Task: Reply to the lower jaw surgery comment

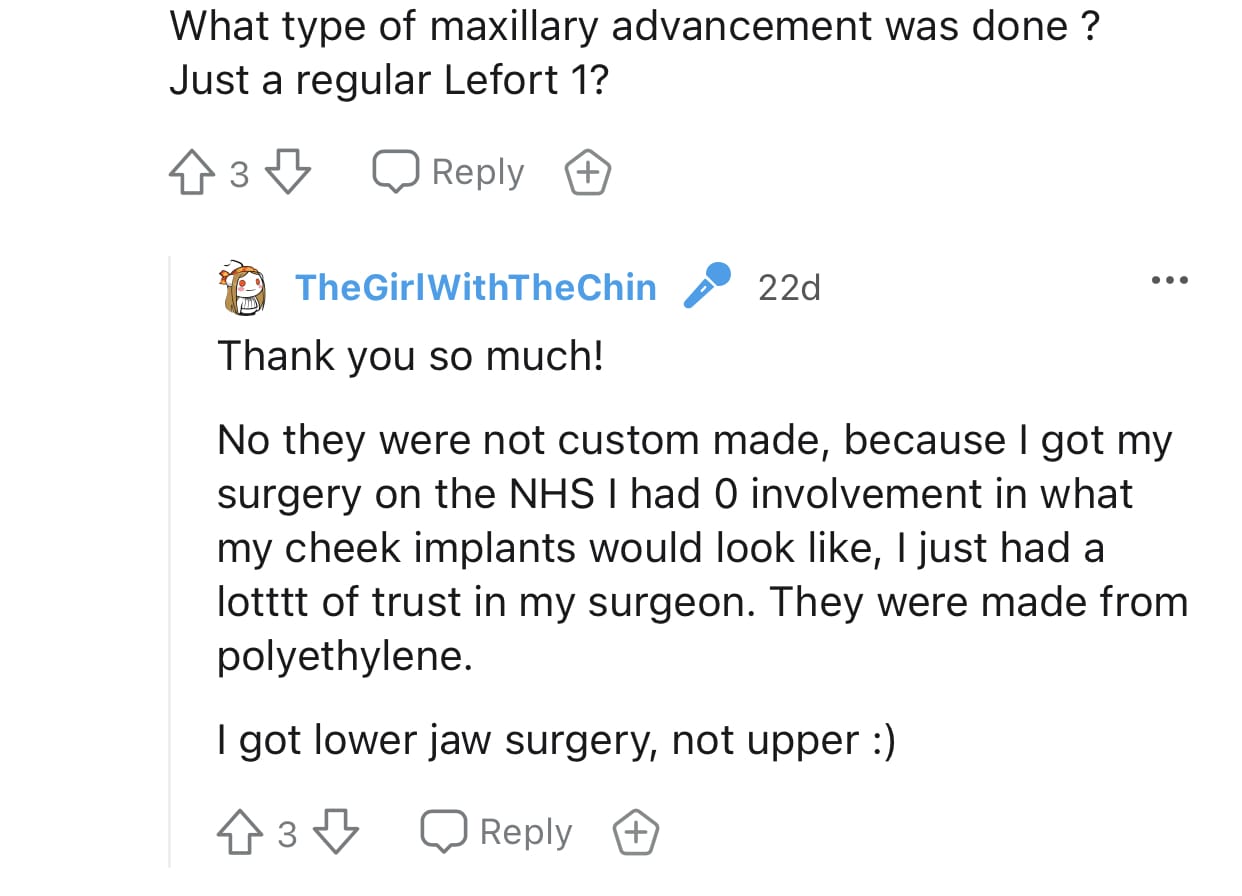Action: [497, 832]
